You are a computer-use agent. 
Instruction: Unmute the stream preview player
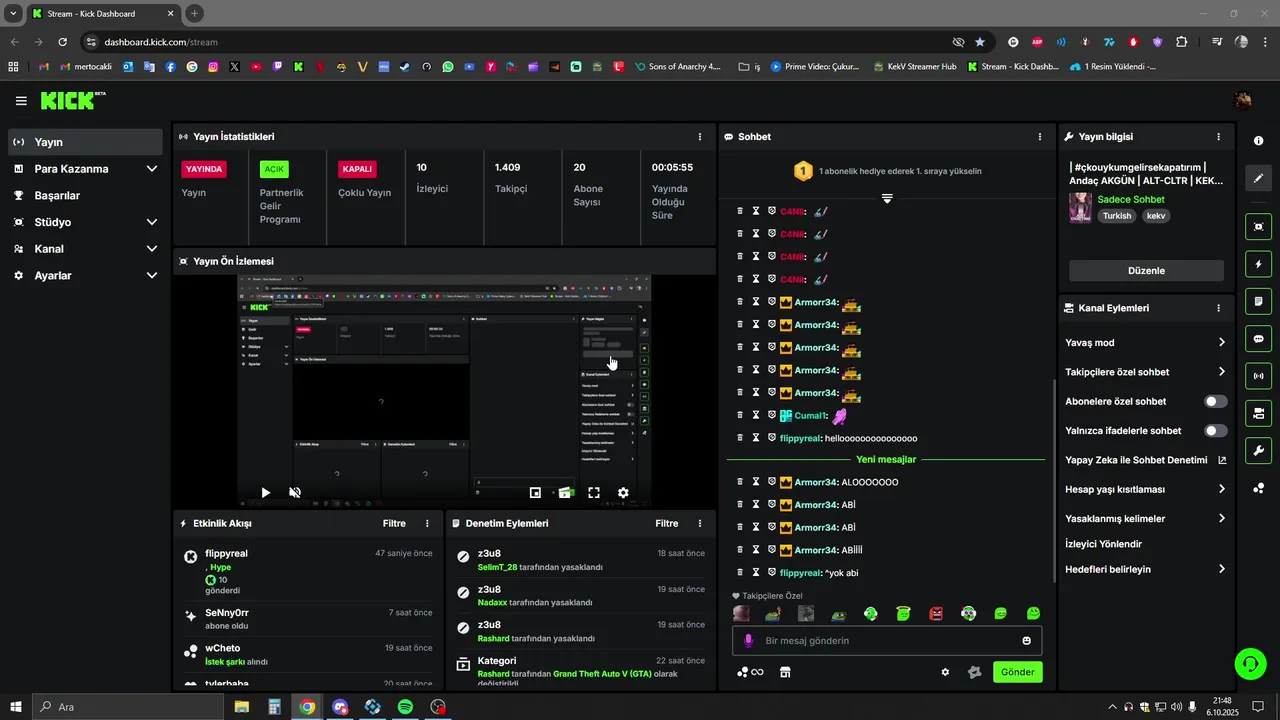click(x=295, y=492)
